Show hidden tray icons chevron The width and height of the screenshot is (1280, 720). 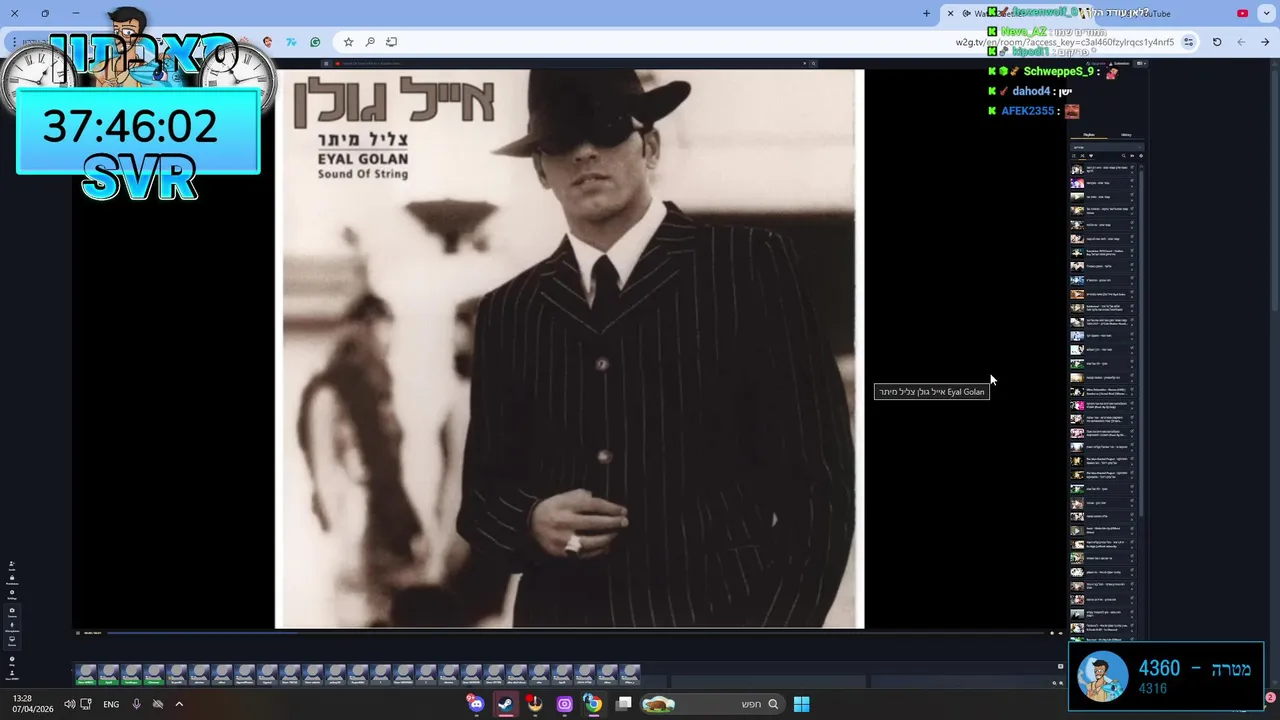coord(179,704)
